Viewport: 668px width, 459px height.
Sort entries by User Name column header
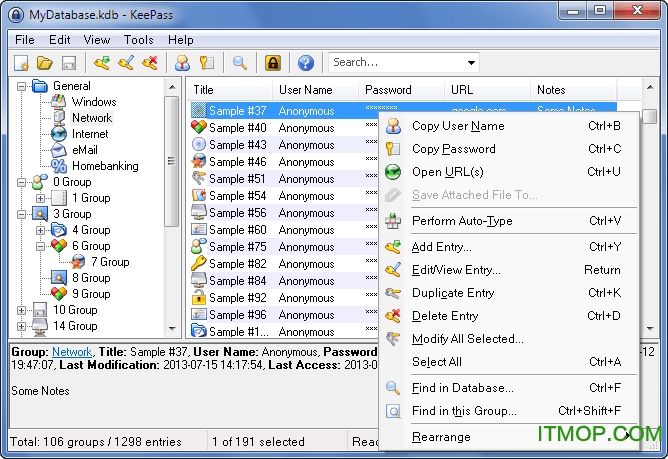(315, 89)
